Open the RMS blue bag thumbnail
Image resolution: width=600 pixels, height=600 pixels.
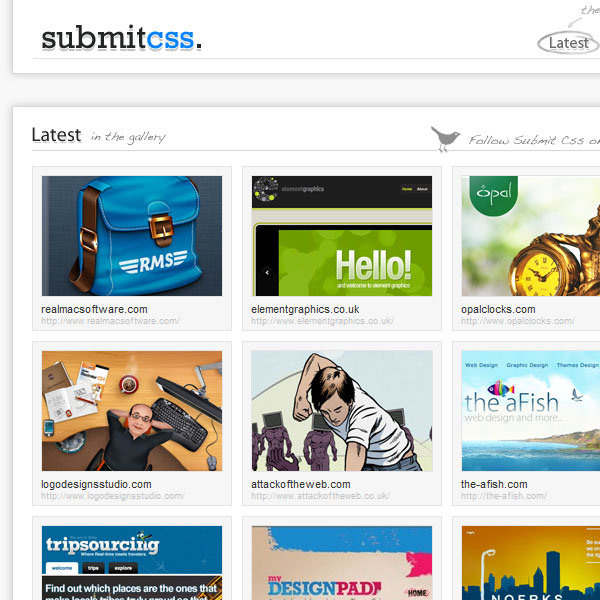(132, 236)
